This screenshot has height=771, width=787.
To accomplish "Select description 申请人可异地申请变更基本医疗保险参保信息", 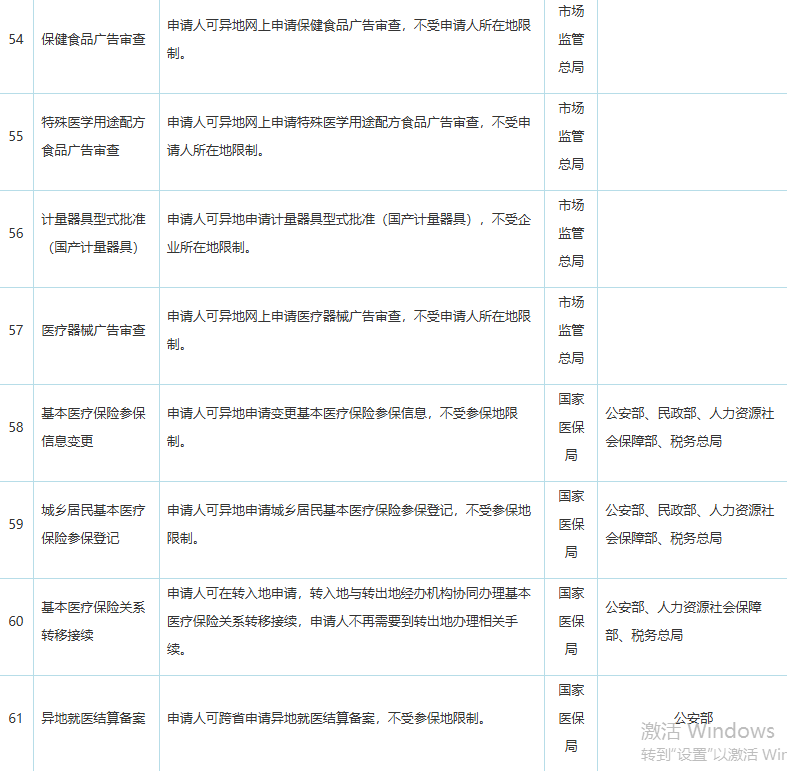I will pyautogui.click(x=342, y=427).
